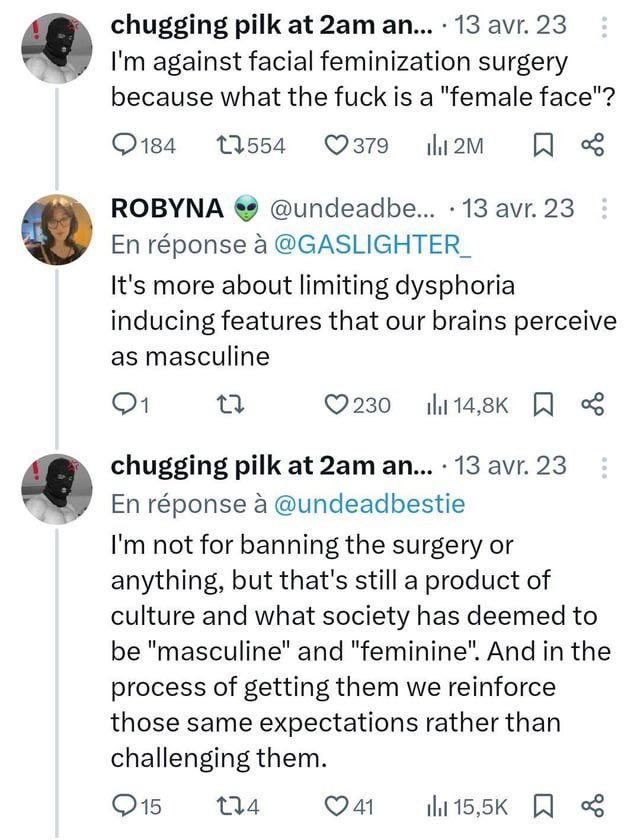
Task: Share the first tweet with 2M views
Action: click(592, 146)
